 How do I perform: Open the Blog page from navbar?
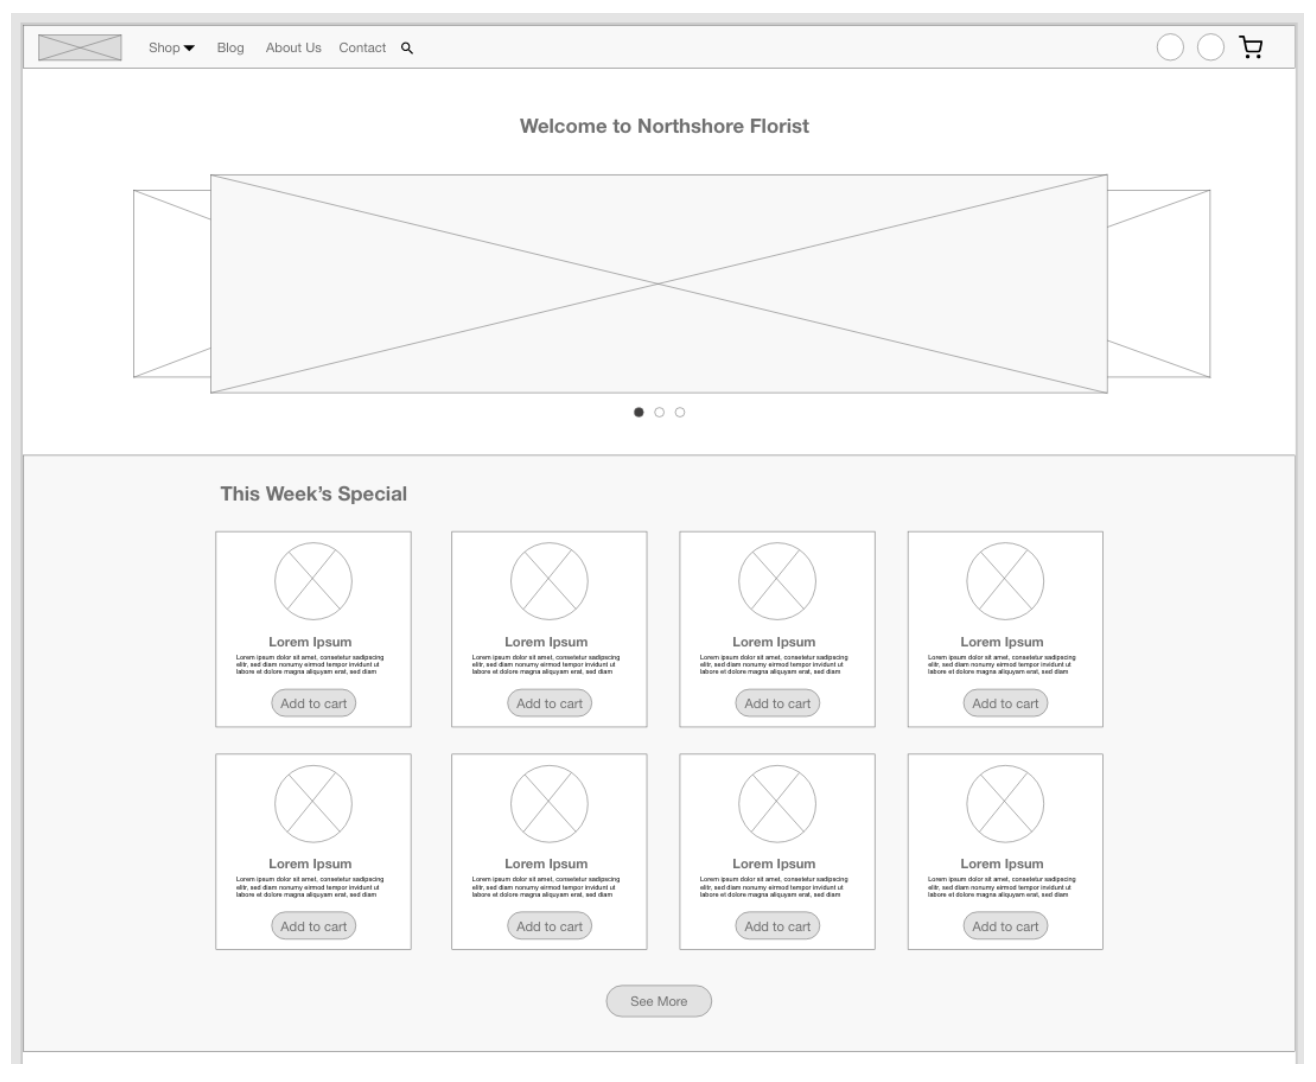click(230, 48)
